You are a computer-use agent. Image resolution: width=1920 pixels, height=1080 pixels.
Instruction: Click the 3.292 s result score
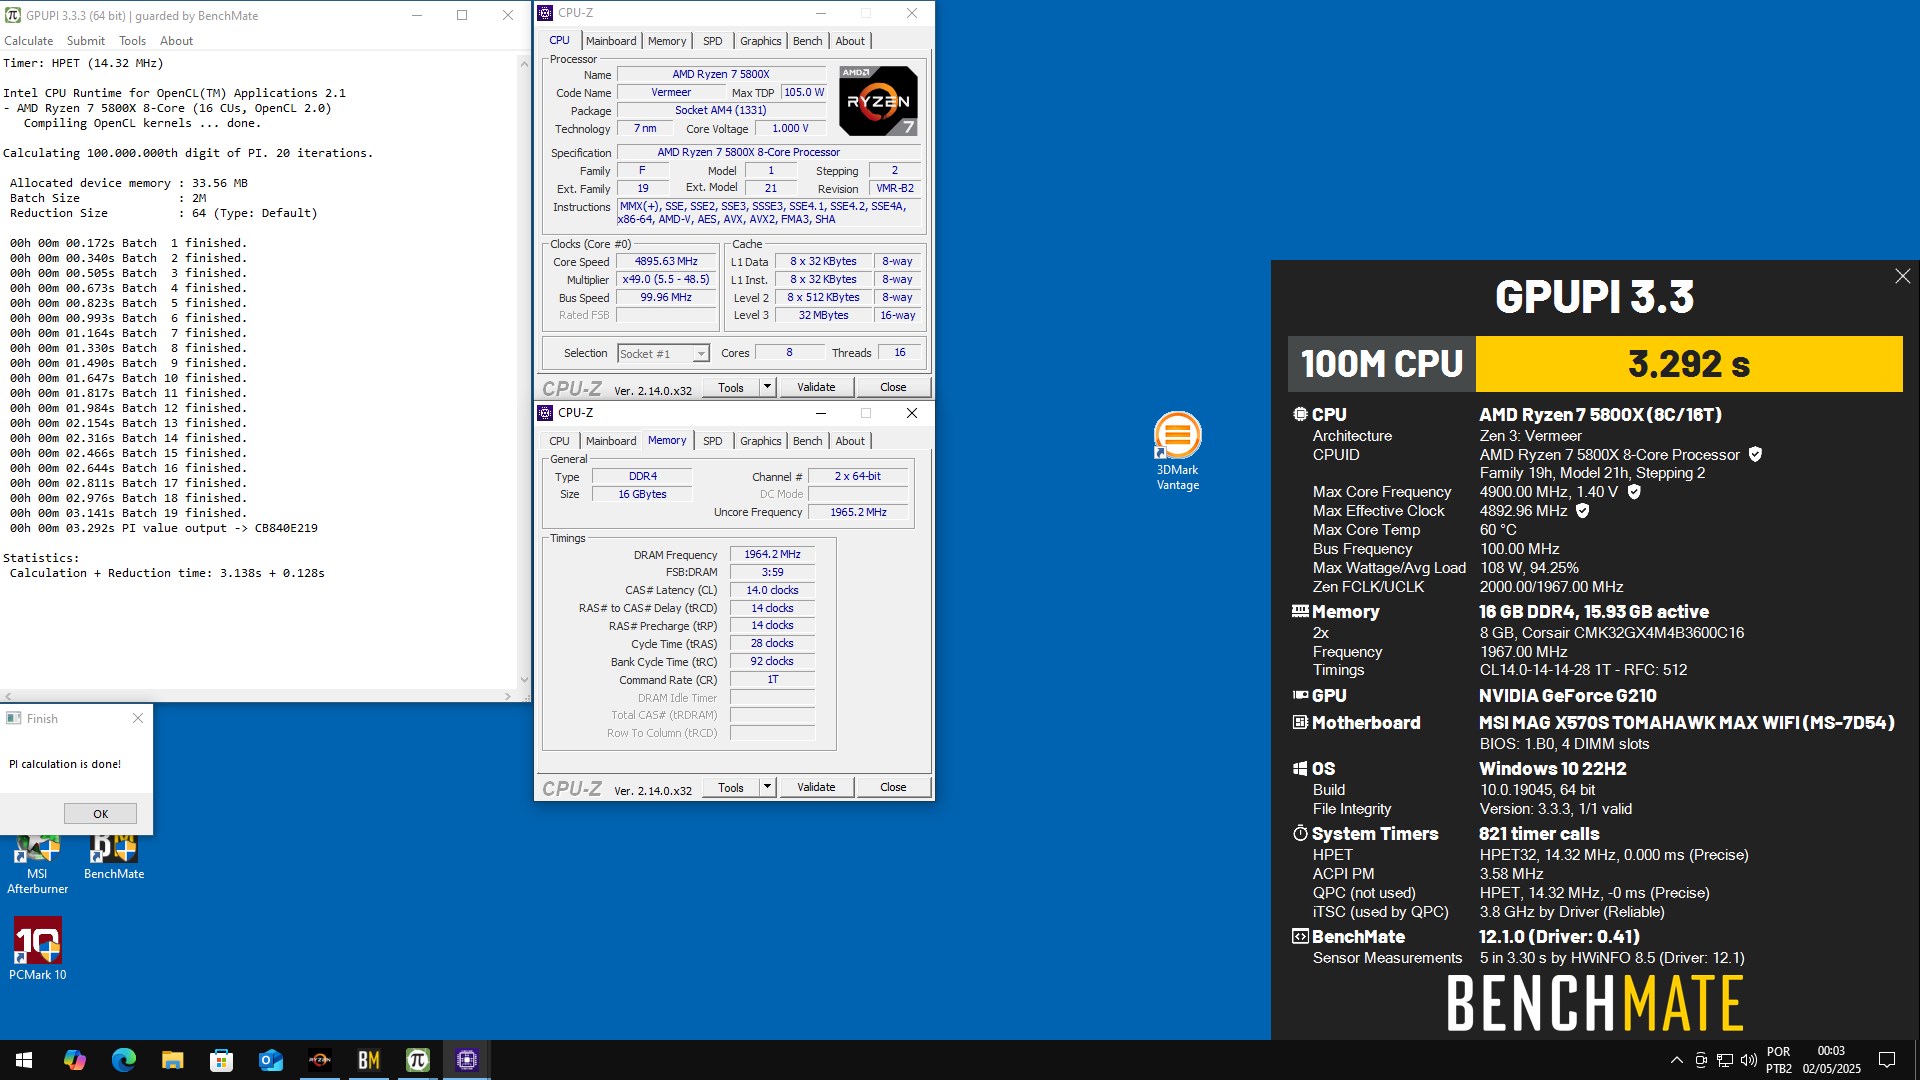click(x=1689, y=364)
